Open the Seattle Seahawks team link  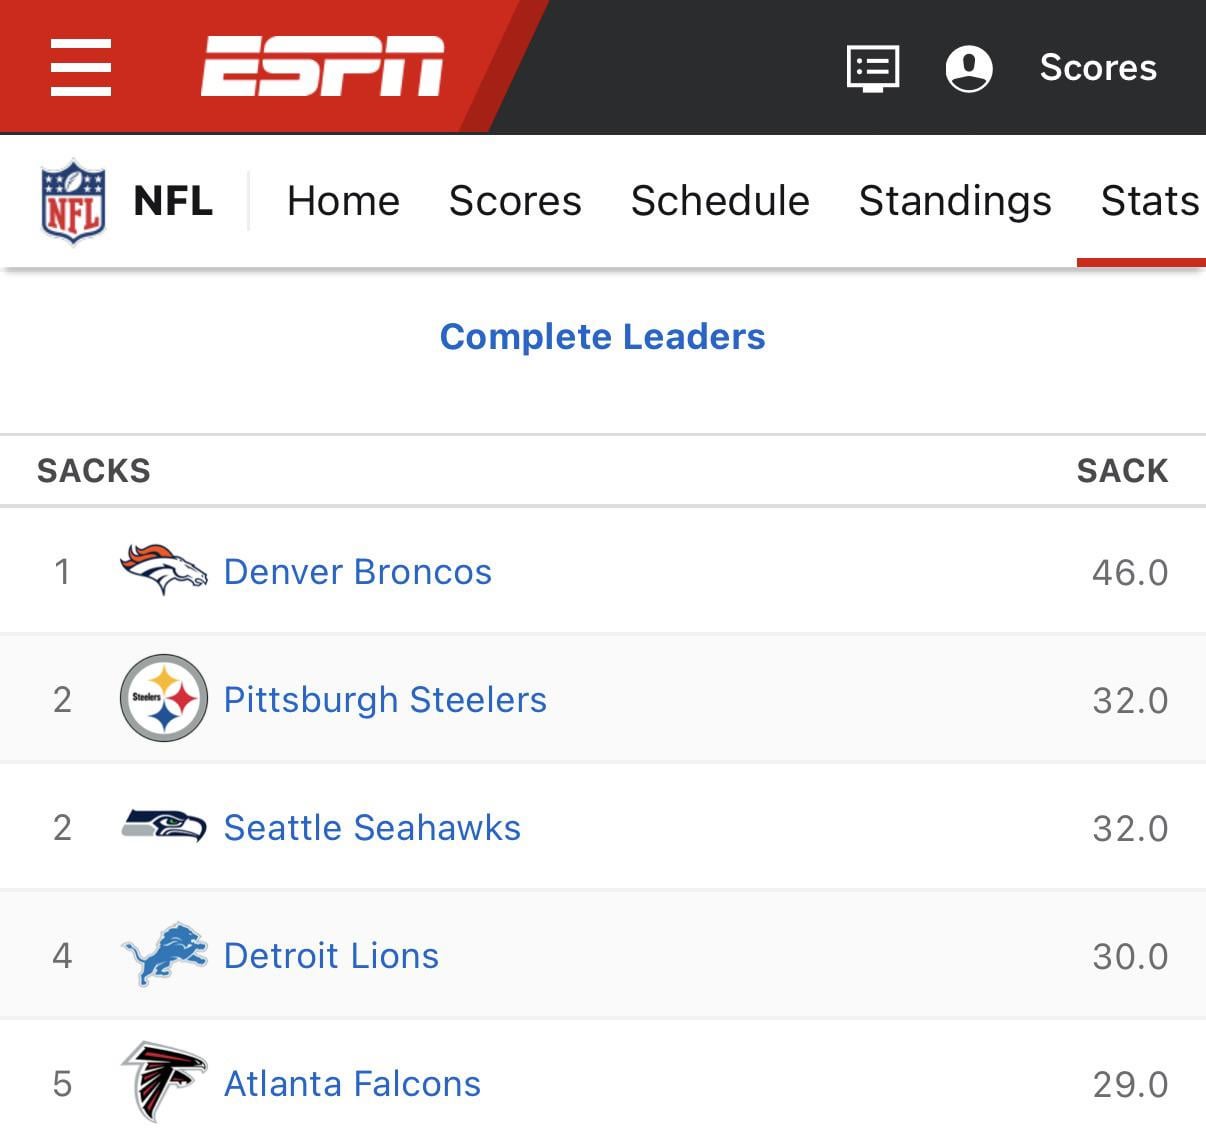372,828
